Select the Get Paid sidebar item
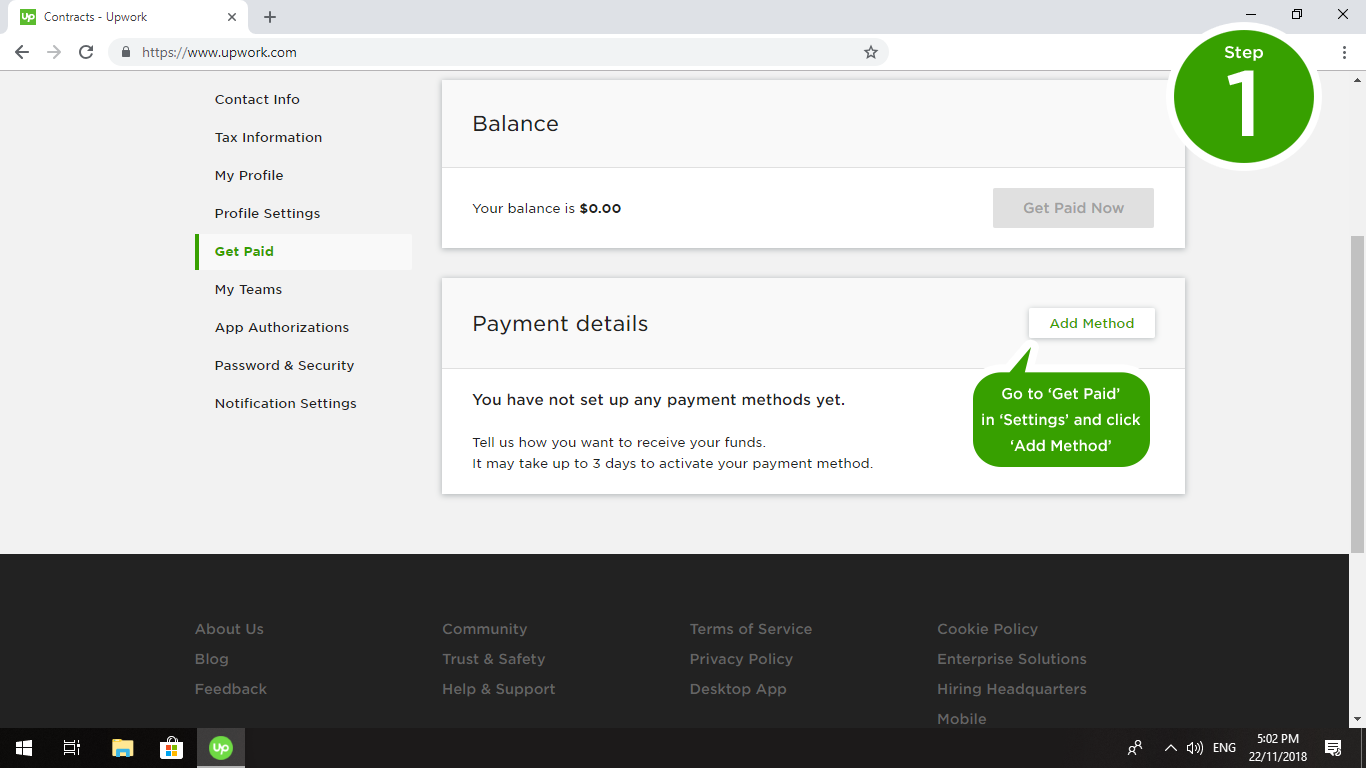 pyautogui.click(x=303, y=251)
